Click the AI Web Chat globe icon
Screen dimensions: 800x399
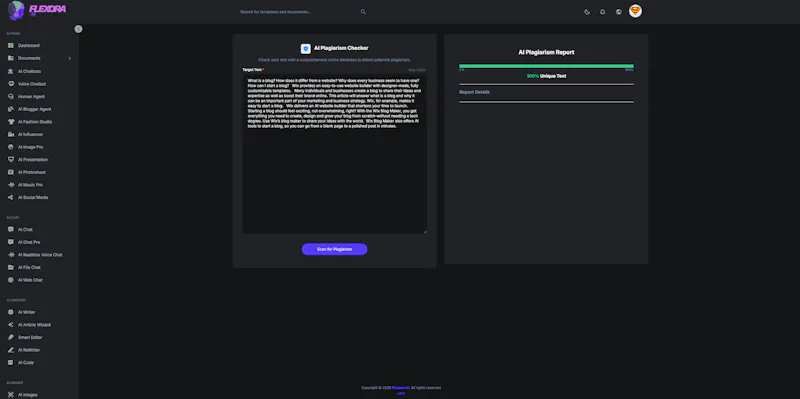coord(11,280)
